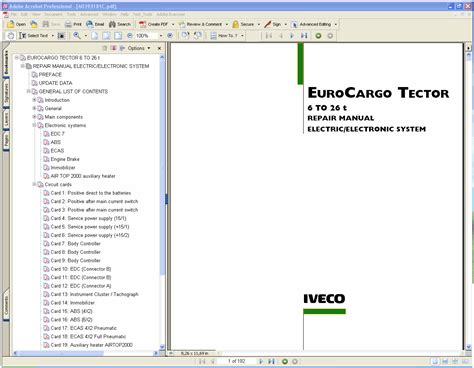This screenshot has height=368, width=474.
Task: Switch to Facing pages layout
Action: tap(465, 361)
